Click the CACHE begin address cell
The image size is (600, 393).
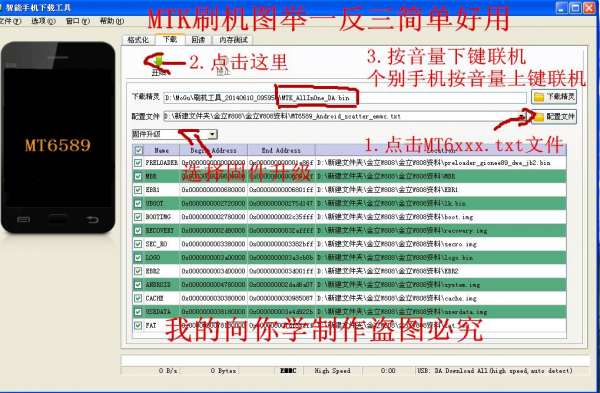pos(213,298)
